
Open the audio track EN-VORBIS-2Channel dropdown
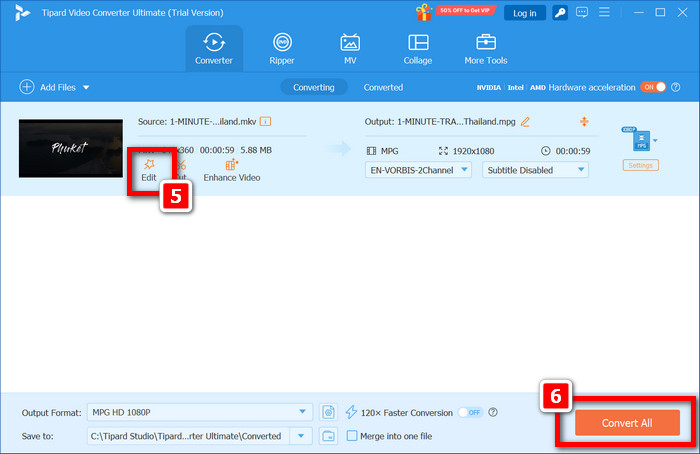418,170
